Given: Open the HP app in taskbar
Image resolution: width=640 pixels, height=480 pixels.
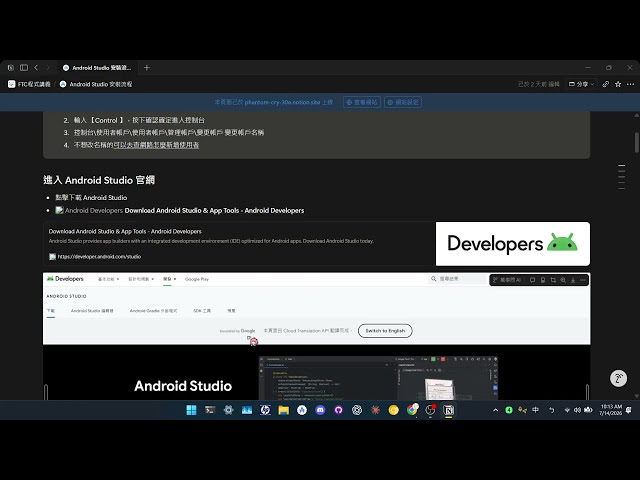Looking at the screenshot, I should [x=265, y=410].
